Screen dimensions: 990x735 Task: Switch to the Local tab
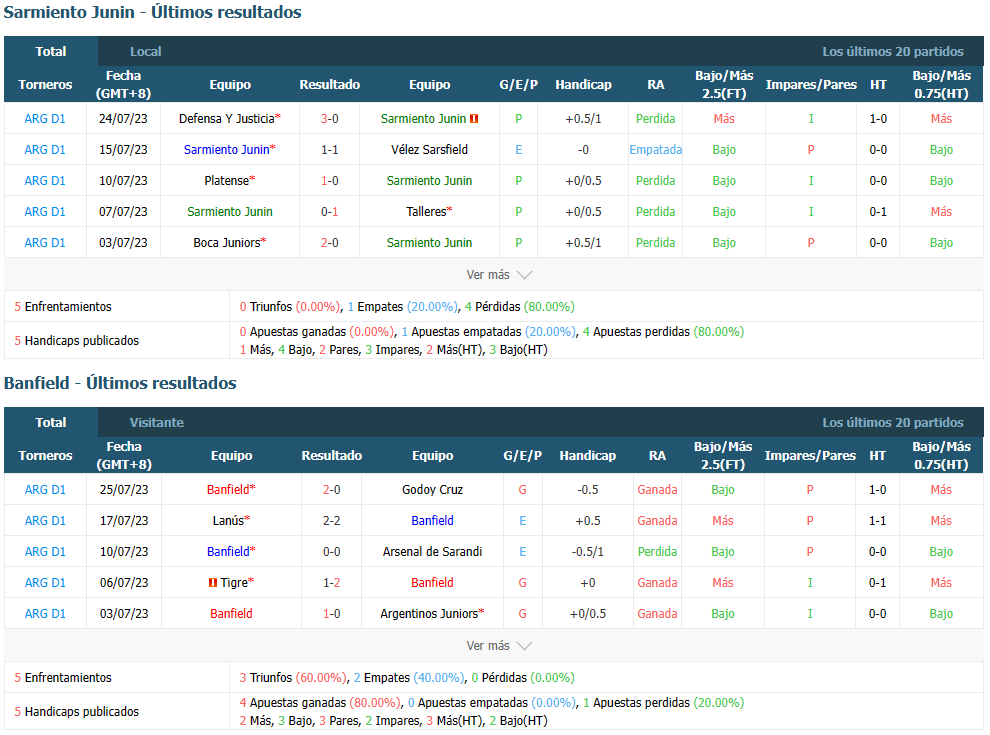click(x=146, y=52)
